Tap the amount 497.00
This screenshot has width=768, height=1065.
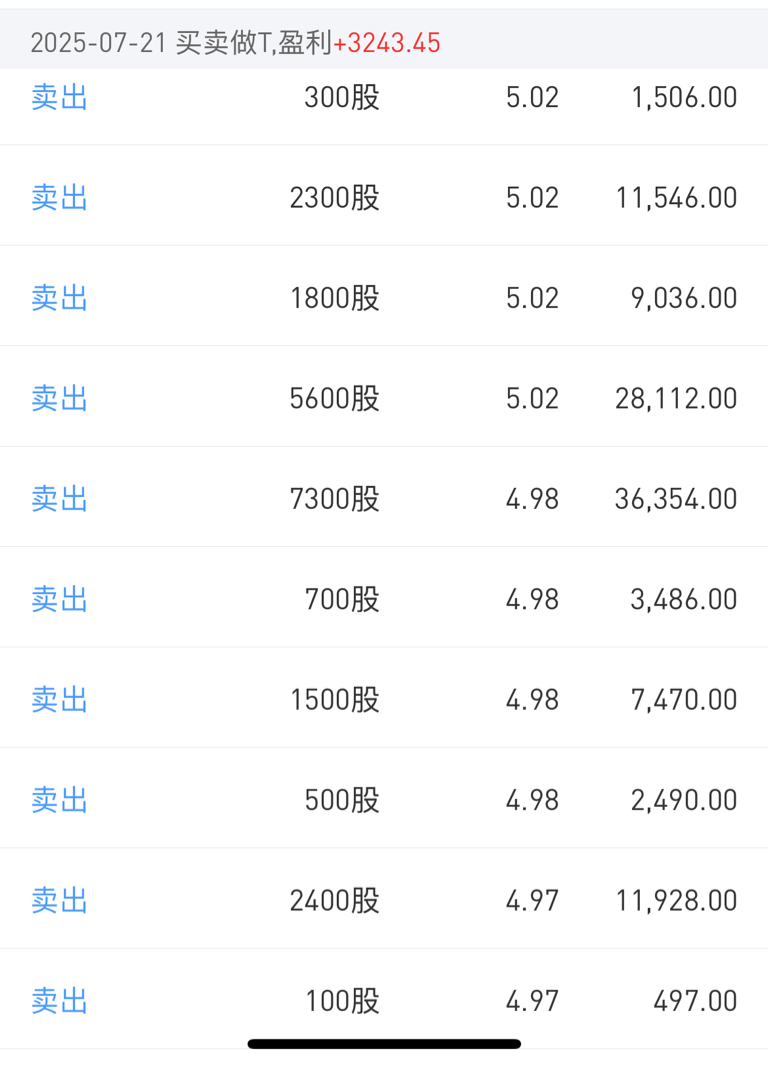point(695,1001)
